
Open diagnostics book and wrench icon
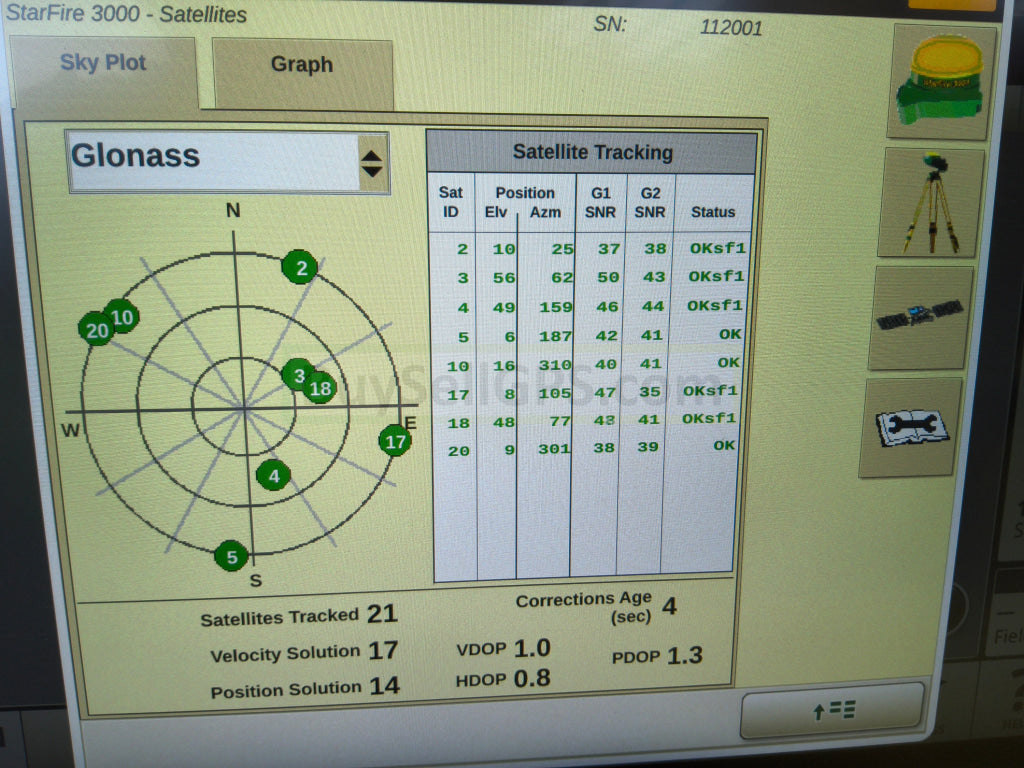[910, 427]
